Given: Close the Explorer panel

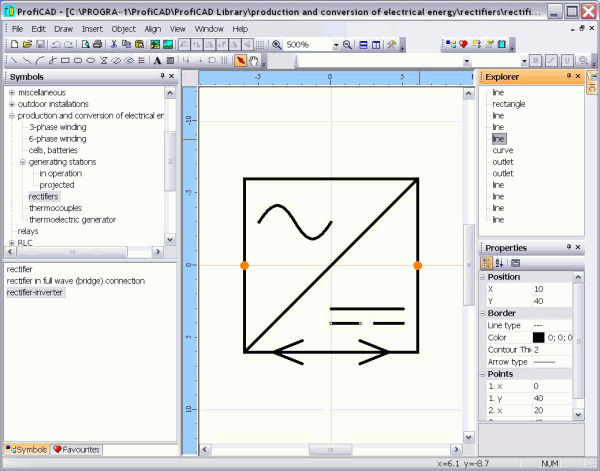Looking at the screenshot, I should click(578, 76).
